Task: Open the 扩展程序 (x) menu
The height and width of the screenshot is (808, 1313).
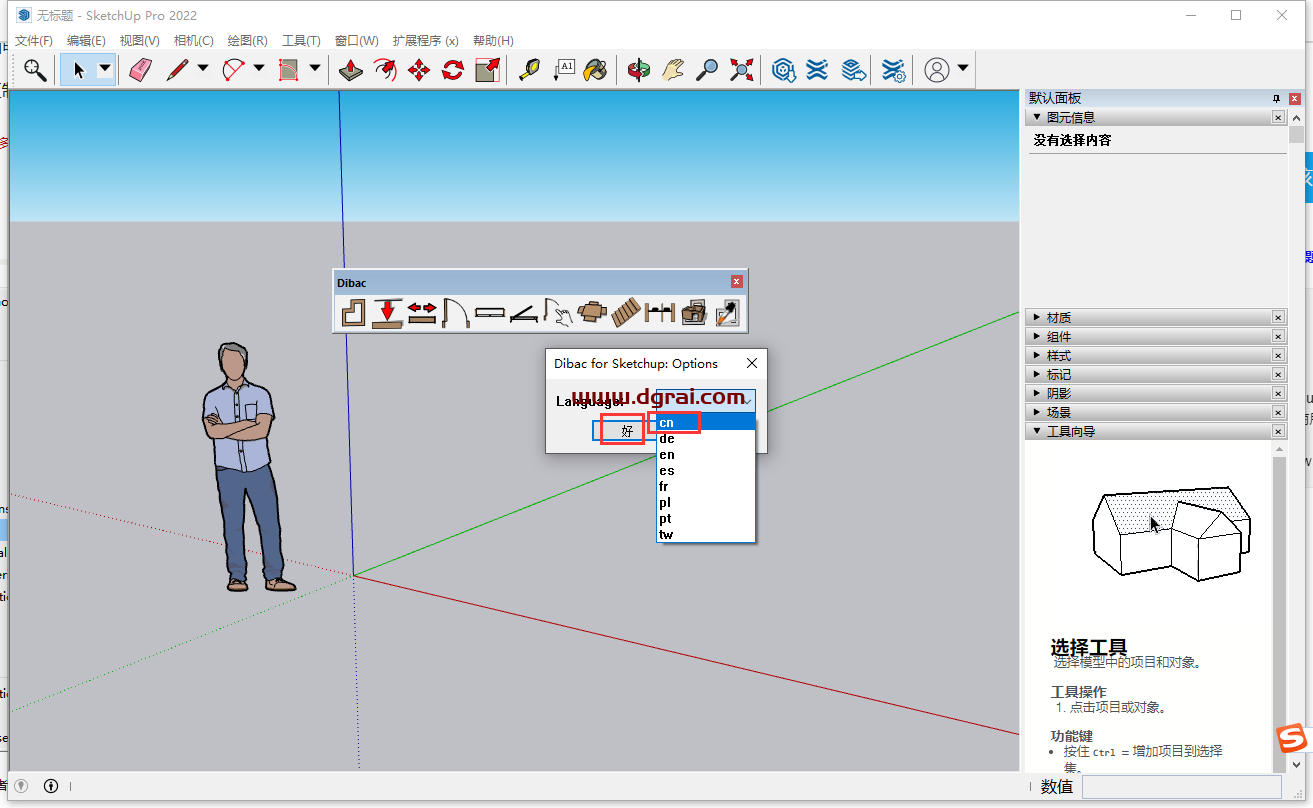Action: (426, 41)
